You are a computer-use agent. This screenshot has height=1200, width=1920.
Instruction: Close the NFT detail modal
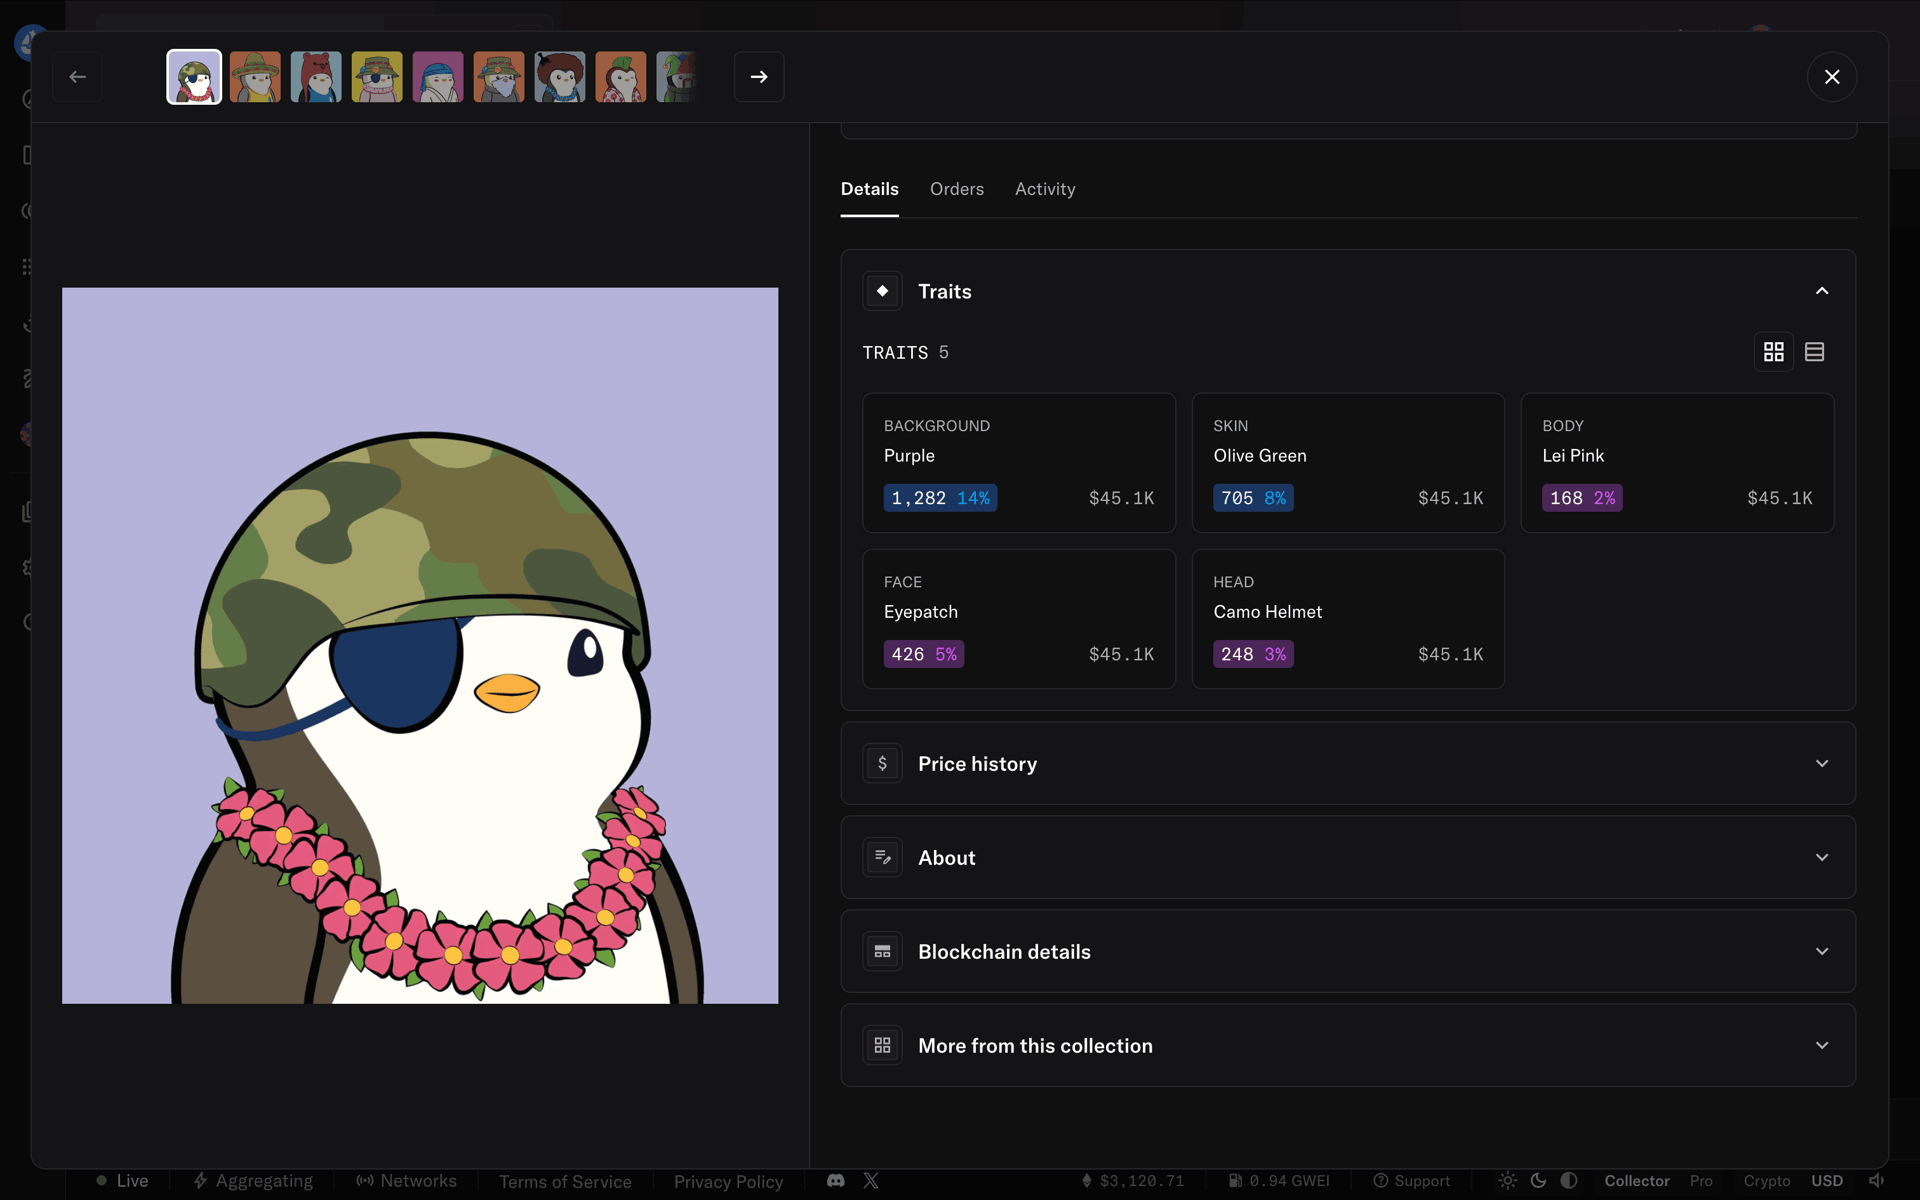tap(1832, 77)
